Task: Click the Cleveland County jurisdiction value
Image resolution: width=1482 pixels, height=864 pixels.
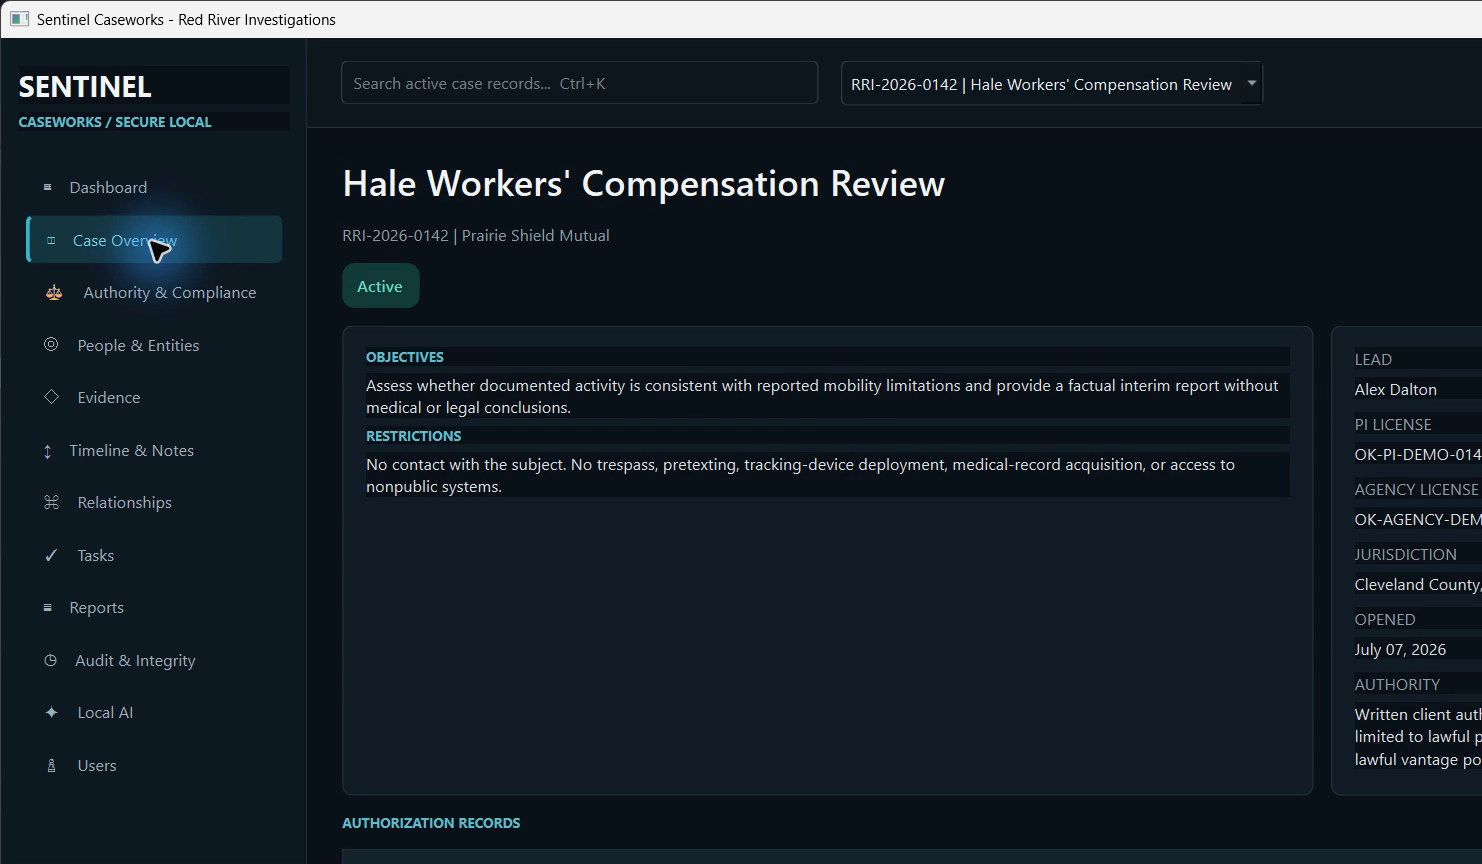Action: tap(1418, 584)
